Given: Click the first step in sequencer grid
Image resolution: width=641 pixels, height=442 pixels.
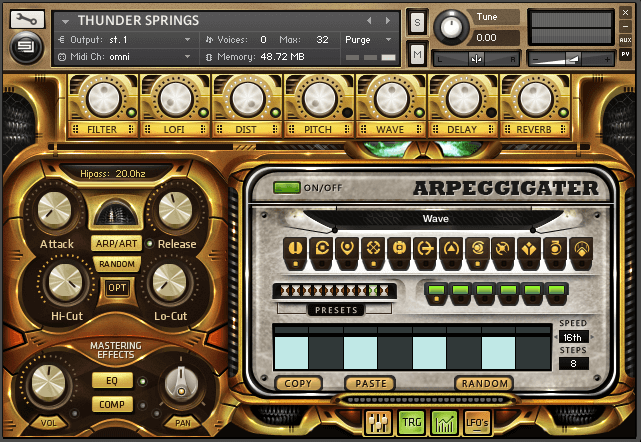Looking at the screenshot, I should [x=291, y=351].
